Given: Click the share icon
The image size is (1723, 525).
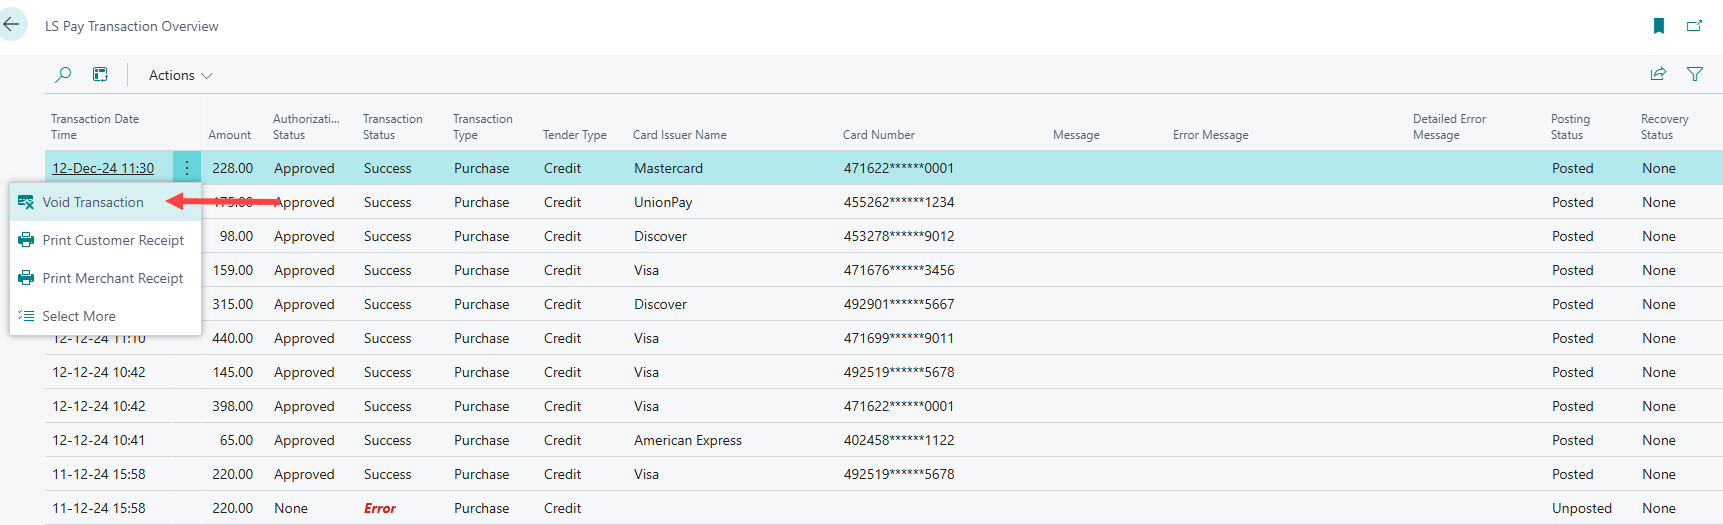Looking at the screenshot, I should tap(1658, 74).
